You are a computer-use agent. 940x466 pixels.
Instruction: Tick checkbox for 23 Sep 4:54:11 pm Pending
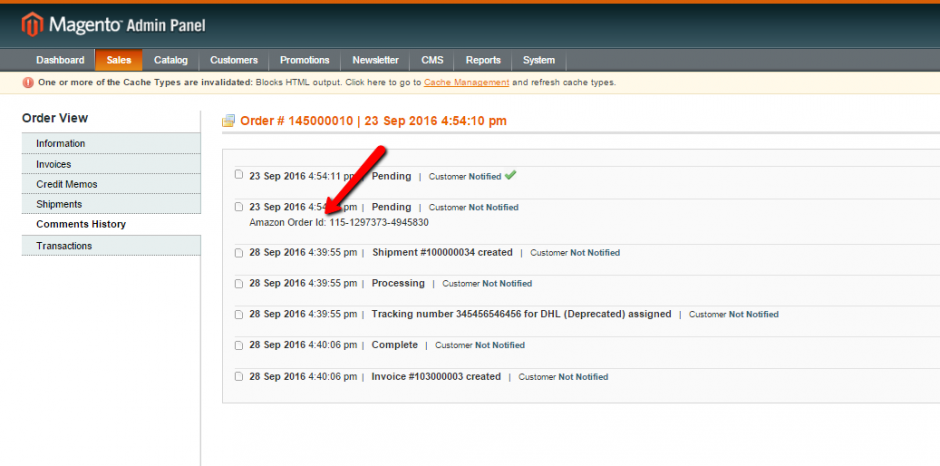click(x=239, y=175)
